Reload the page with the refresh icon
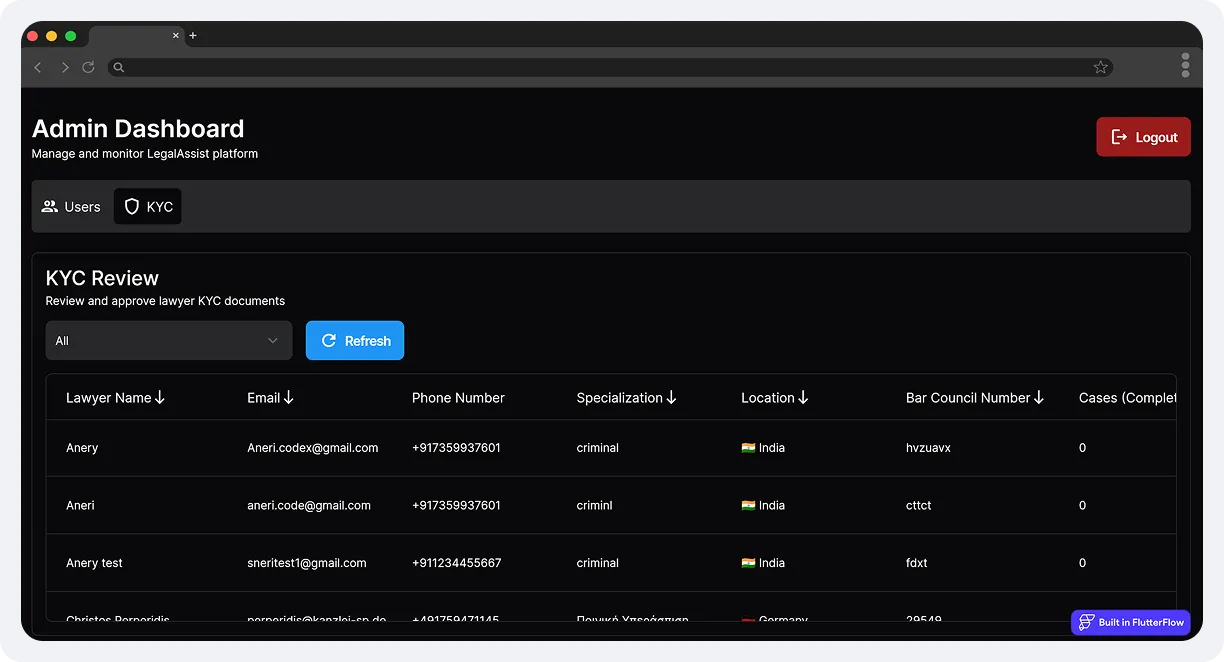 [x=88, y=67]
